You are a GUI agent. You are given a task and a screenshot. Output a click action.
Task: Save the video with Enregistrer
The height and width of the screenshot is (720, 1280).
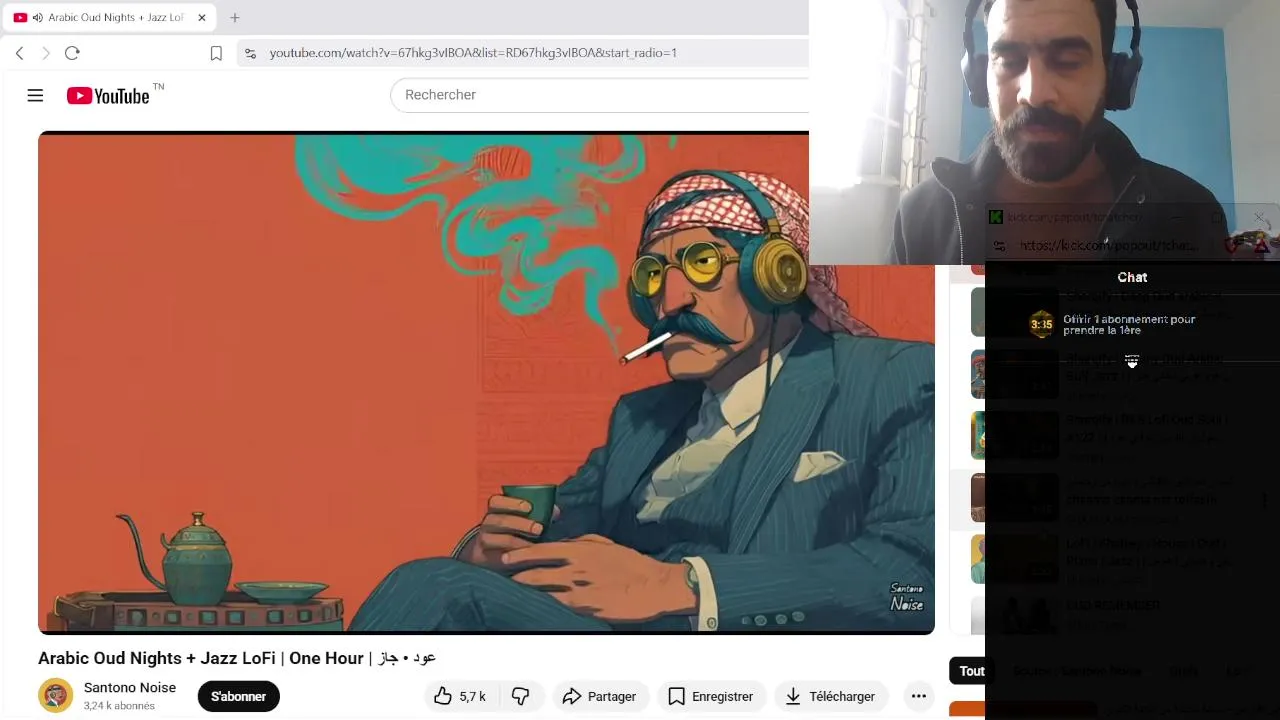pyautogui.click(x=711, y=696)
